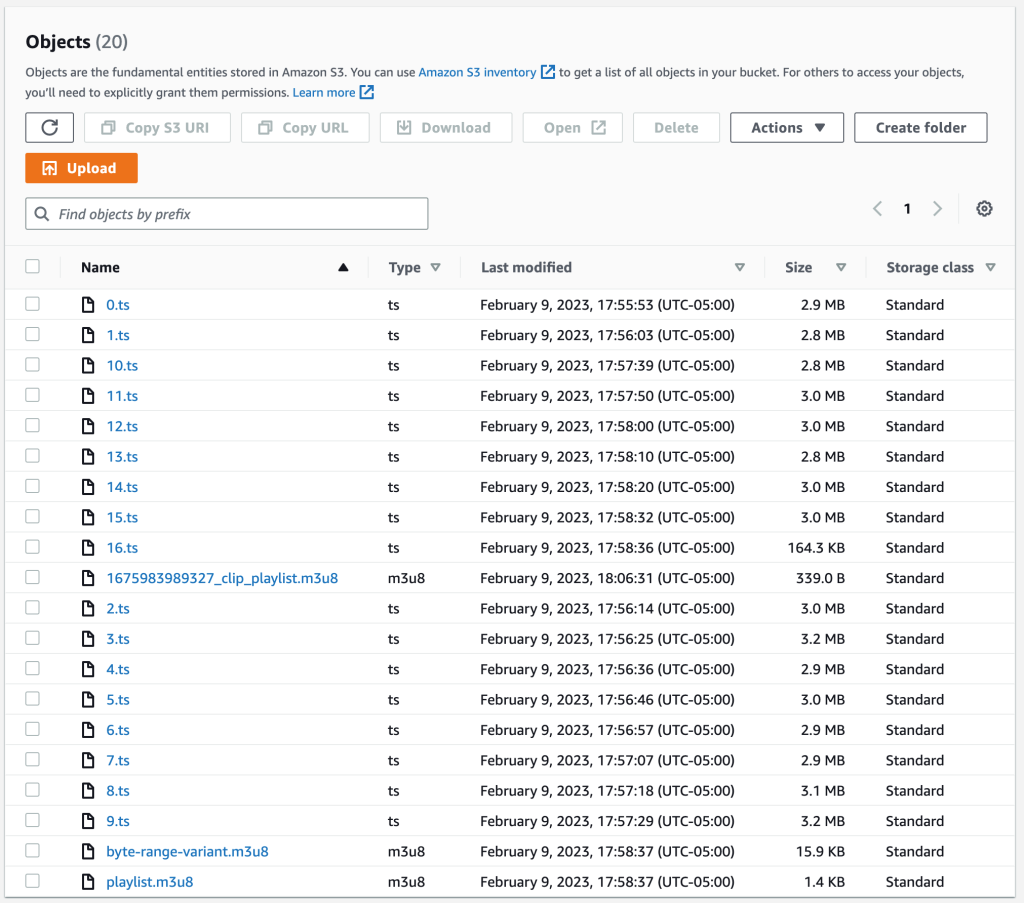
Task: Open the 8.ts object link
Action: pos(118,791)
